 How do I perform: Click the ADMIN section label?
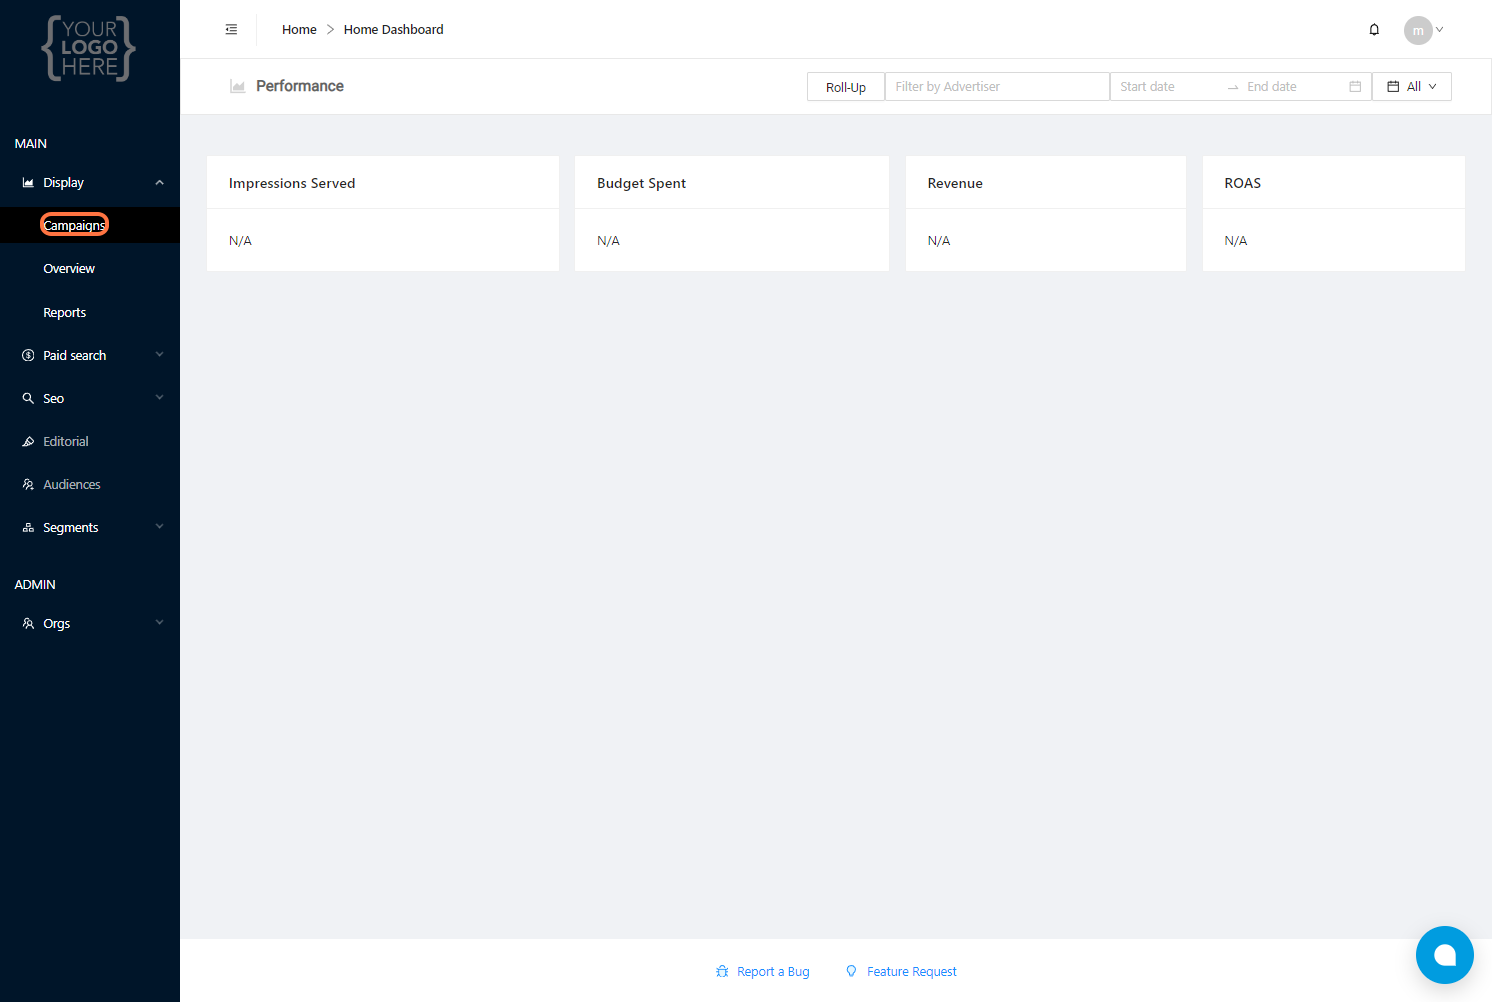click(x=35, y=585)
